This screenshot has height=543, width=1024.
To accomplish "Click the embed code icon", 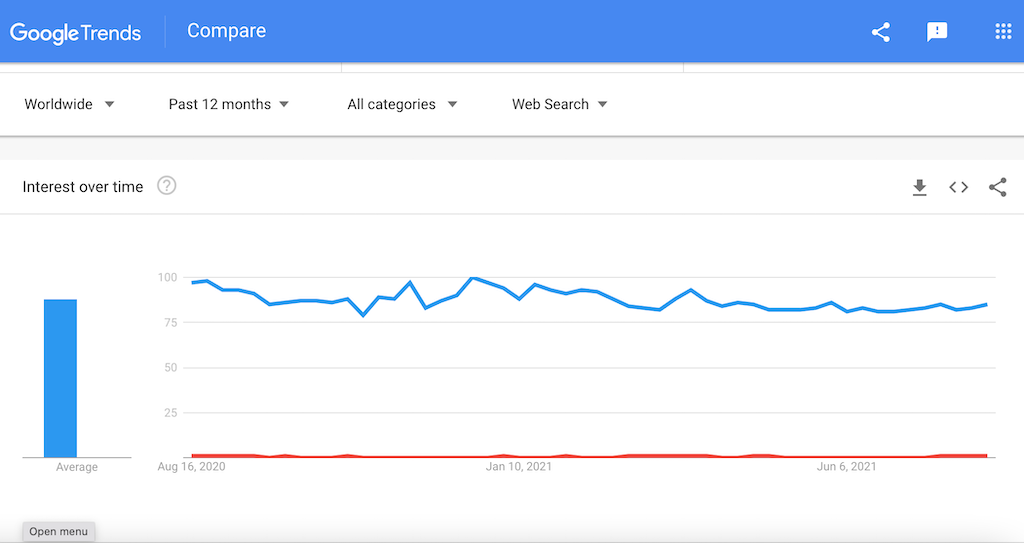I will 959,187.
